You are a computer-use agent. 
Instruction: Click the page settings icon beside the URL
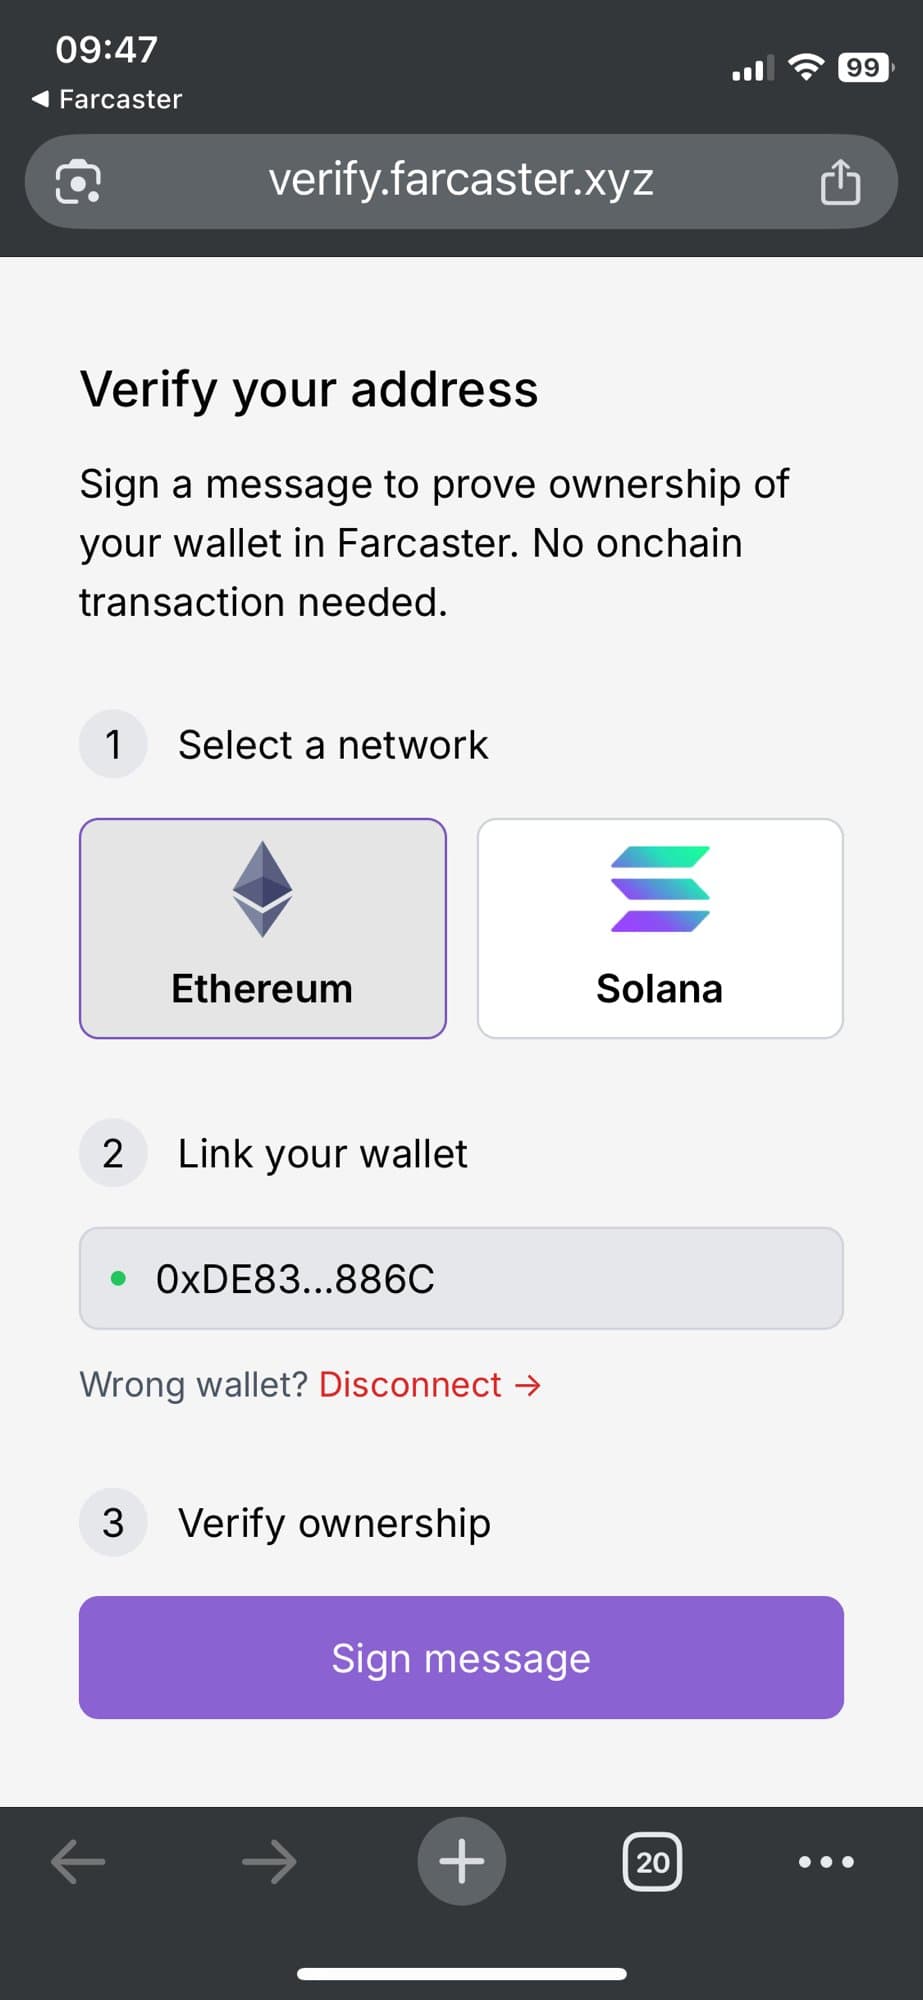[x=78, y=182]
